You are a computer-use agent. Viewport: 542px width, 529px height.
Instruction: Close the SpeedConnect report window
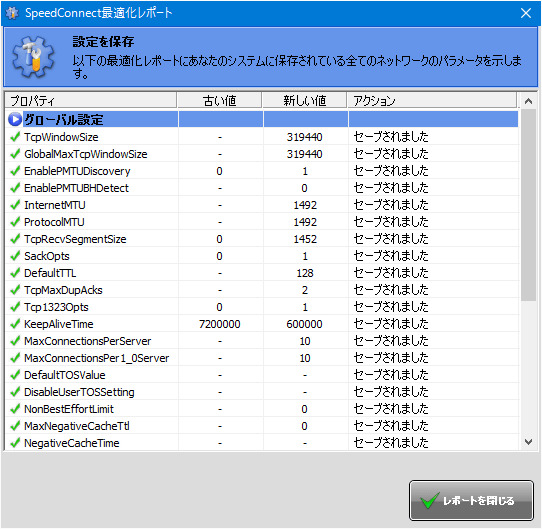coord(526,13)
